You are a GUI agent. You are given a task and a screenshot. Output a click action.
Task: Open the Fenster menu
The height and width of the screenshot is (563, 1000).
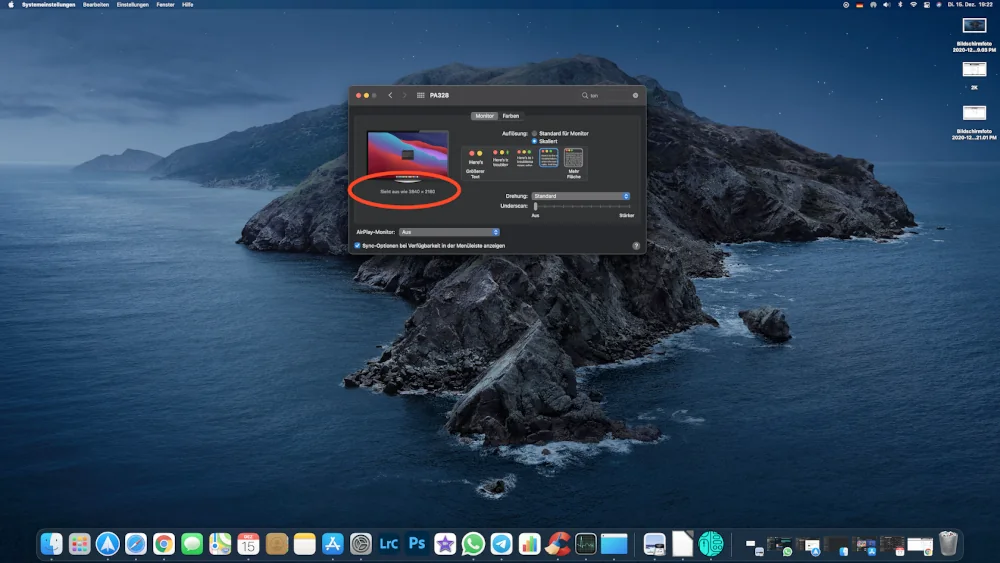[x=165, y=4]
